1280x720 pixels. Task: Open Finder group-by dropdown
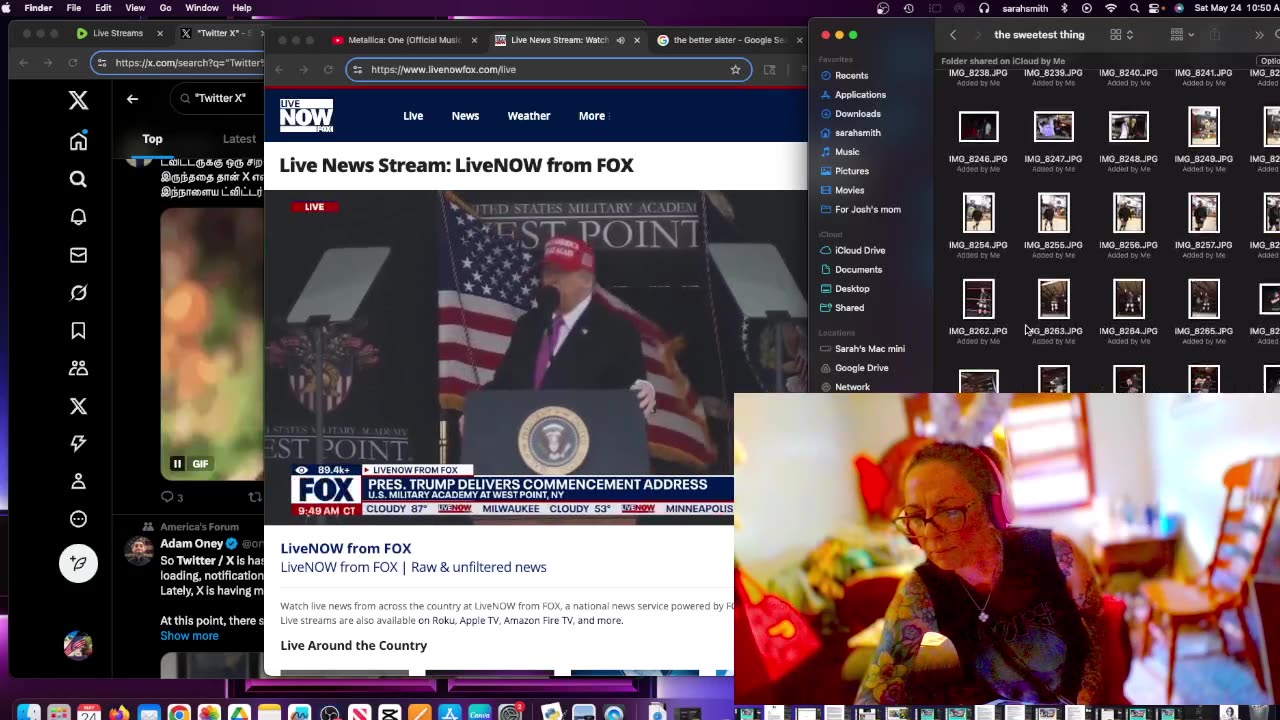1182,35
